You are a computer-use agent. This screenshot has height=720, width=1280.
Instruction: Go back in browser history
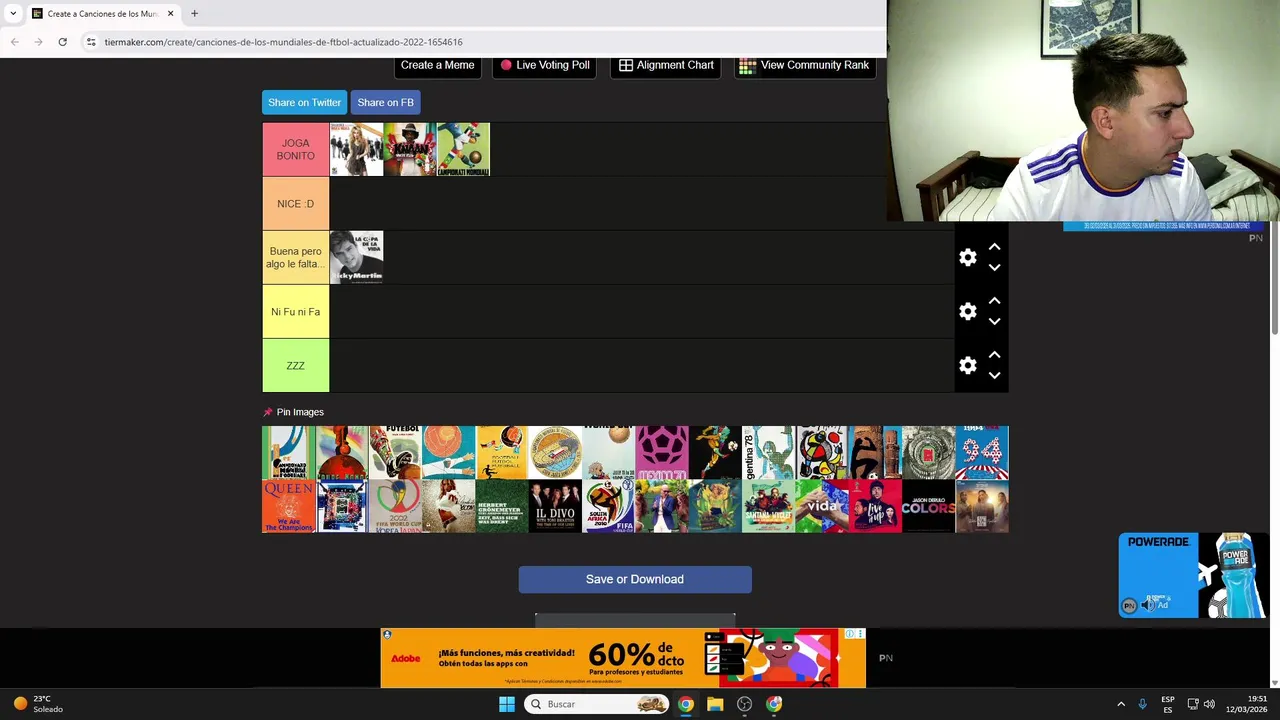pyautogui.click(x=15, y=42)
